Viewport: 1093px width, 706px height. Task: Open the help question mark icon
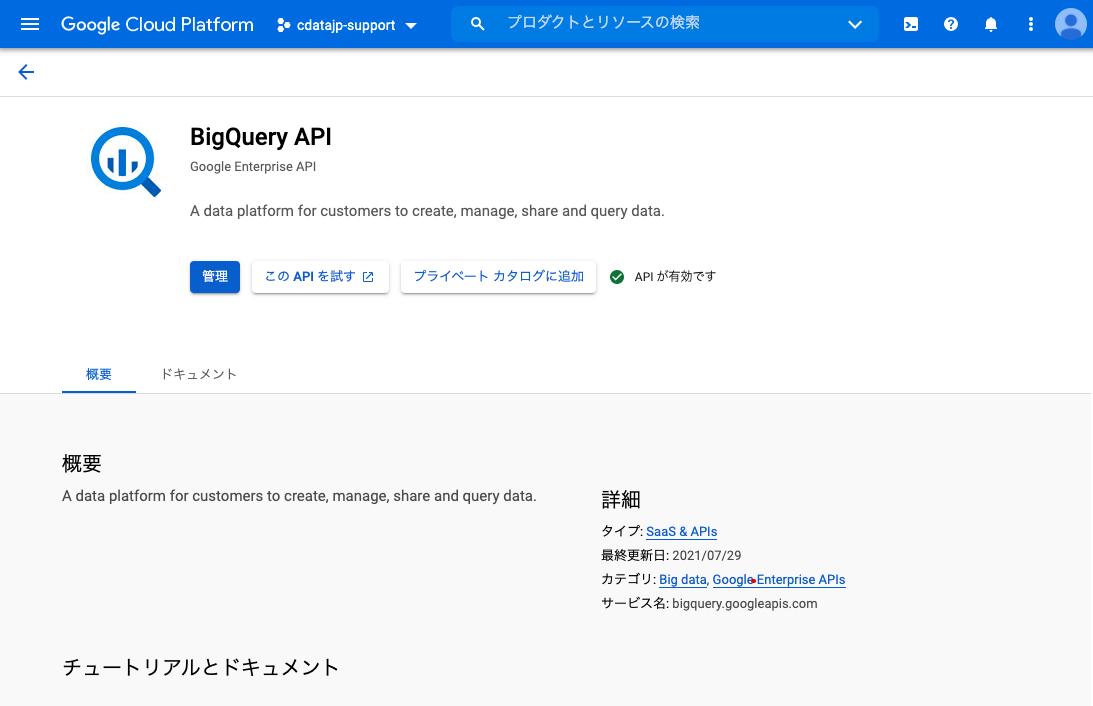951,24
